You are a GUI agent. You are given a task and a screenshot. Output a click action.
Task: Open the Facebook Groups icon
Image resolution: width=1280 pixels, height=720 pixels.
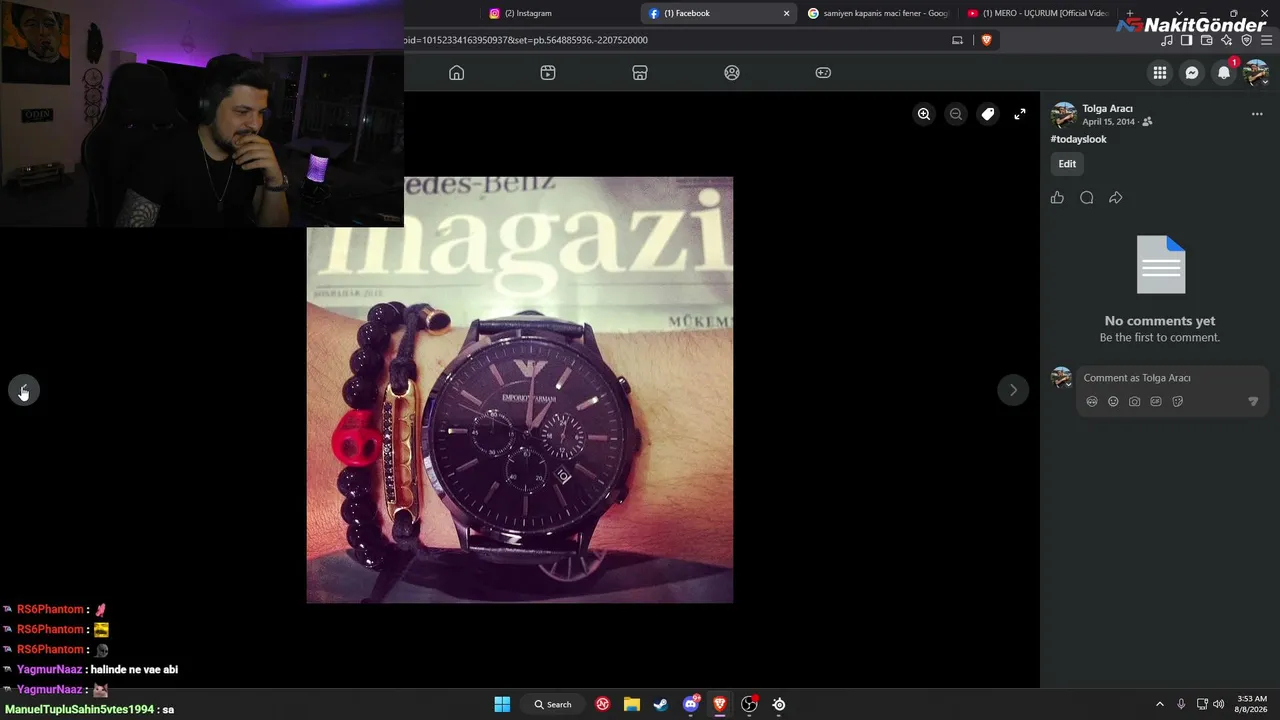coord(732,73)
